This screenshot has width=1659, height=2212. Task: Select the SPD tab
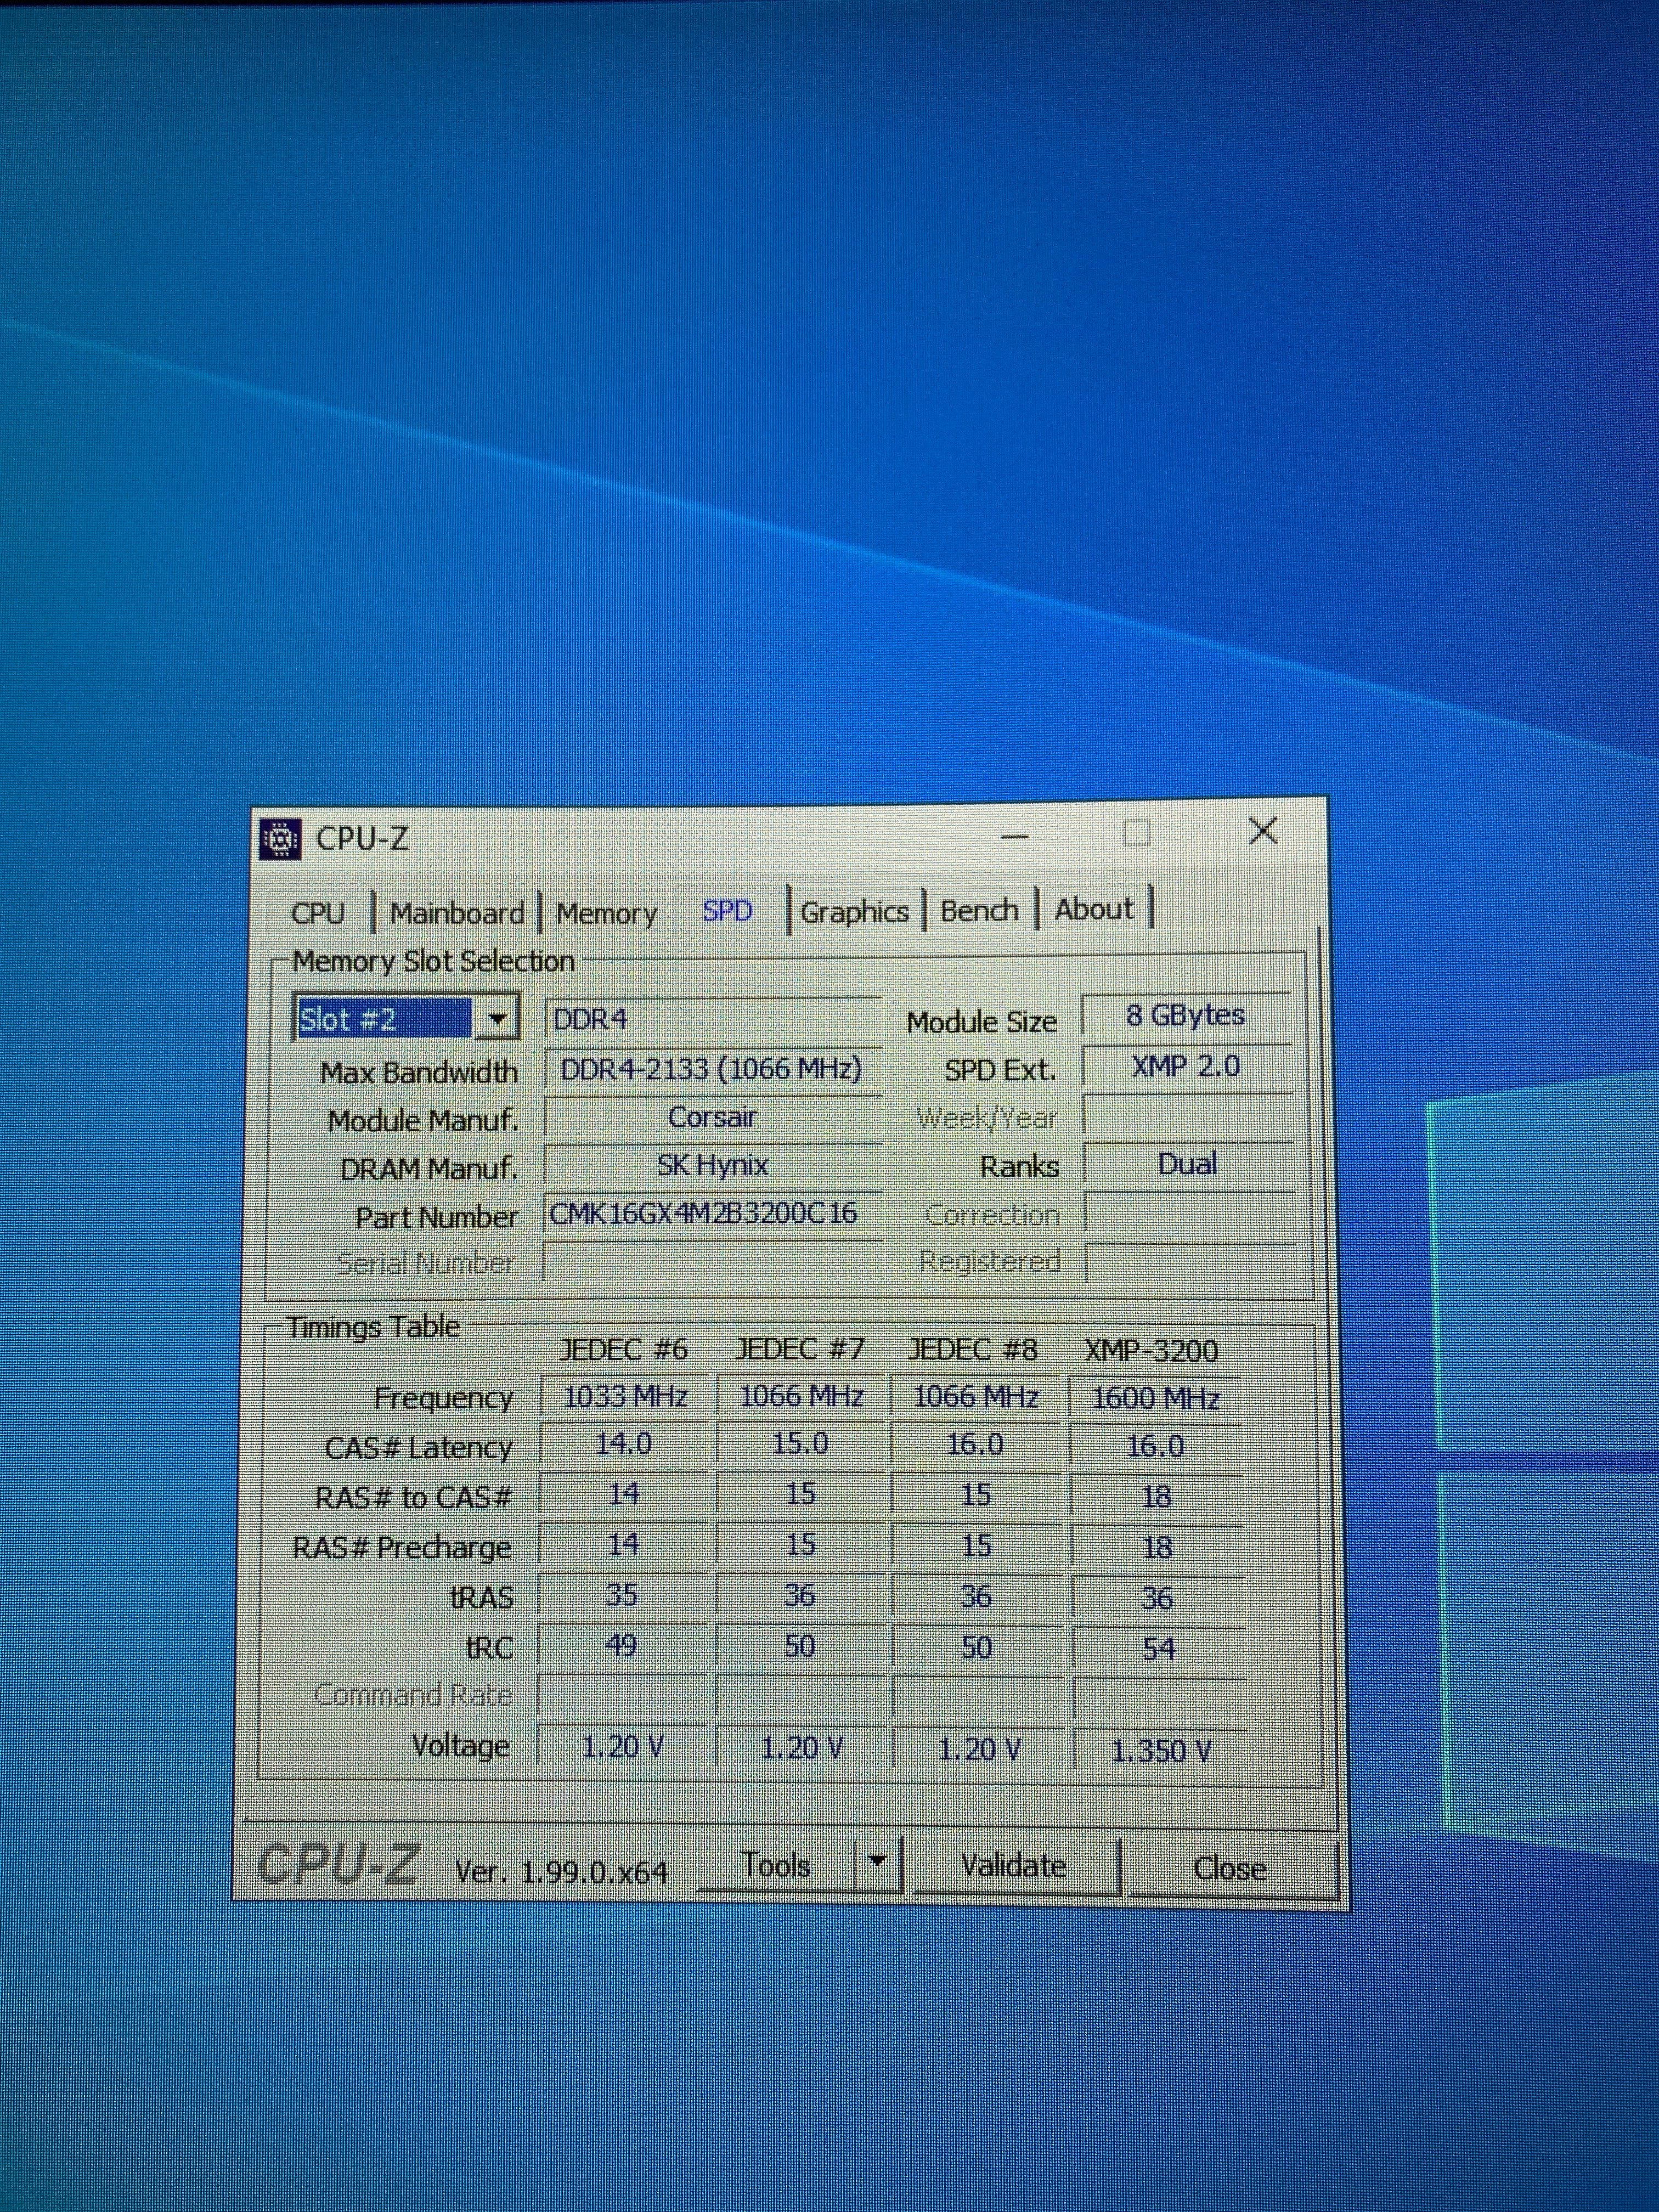(x=727, y=911)
